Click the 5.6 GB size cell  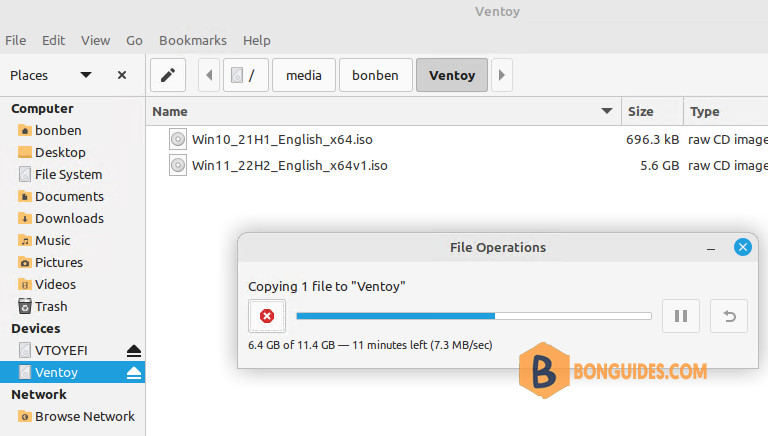coord(659,166)
